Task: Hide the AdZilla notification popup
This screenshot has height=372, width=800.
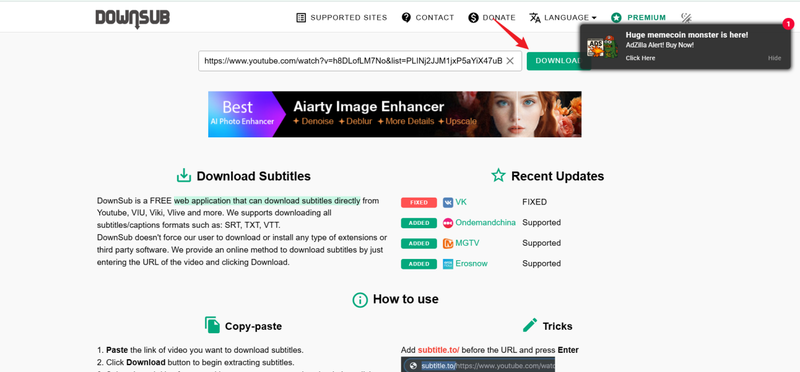Action: (774, 58)
